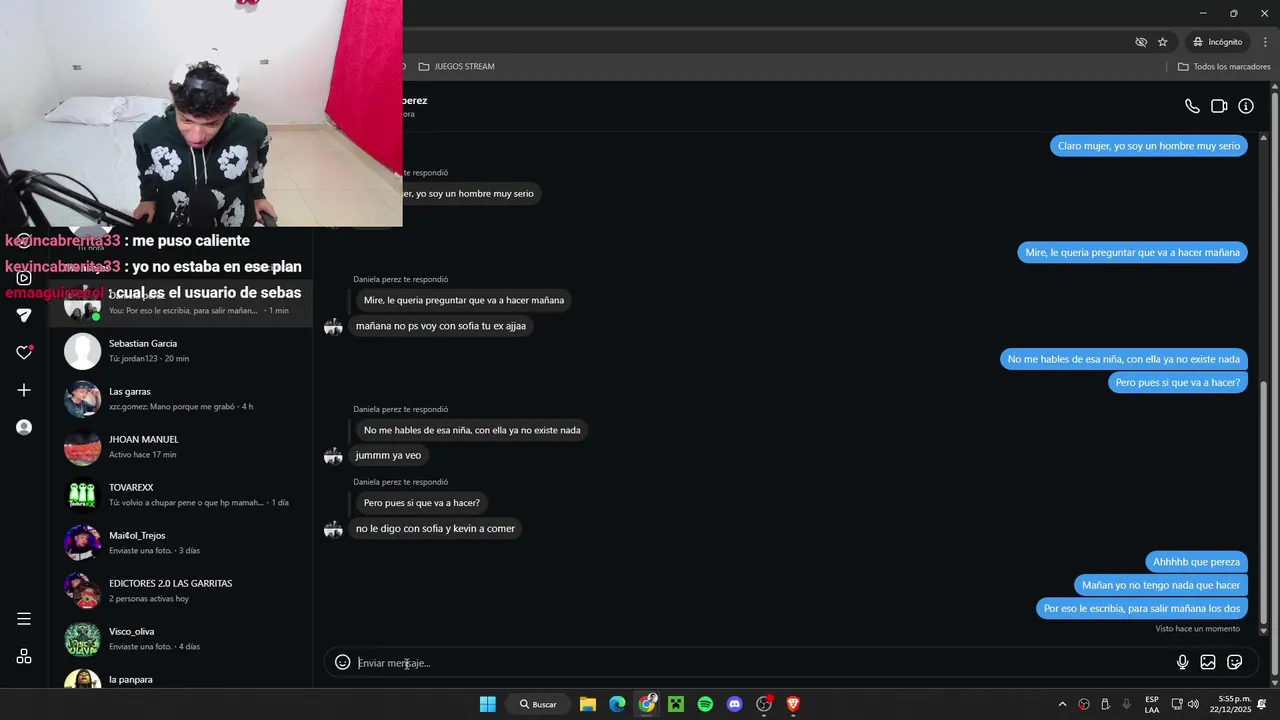The height and width of the screenshot is (720, 1280).
Task: Switch to Chrome in the taskbar
Action: point(647,704)
